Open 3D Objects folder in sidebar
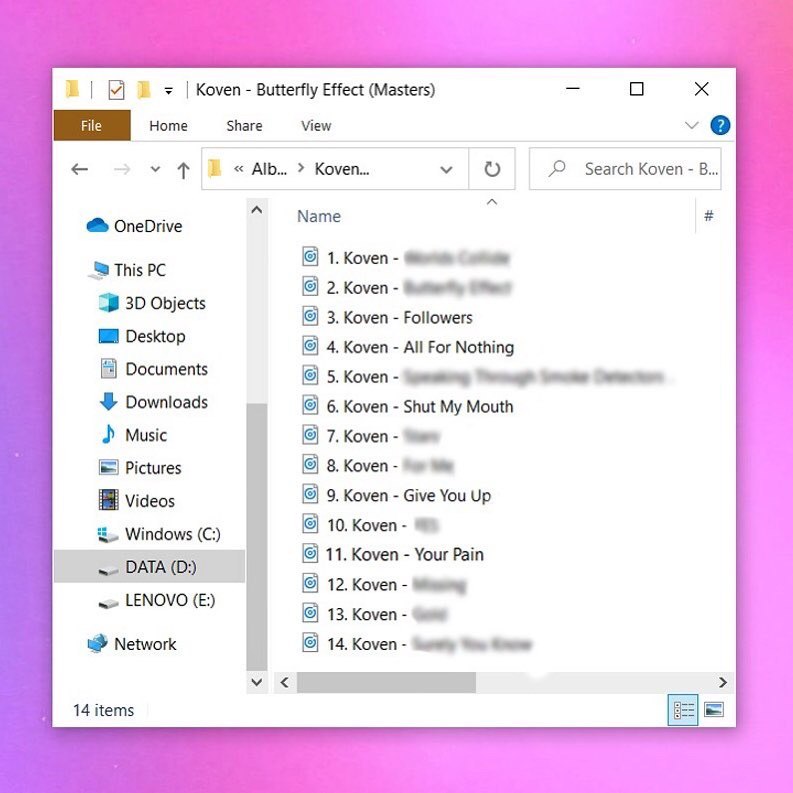Viewport: 793px width, 793px height. [152, 303]
